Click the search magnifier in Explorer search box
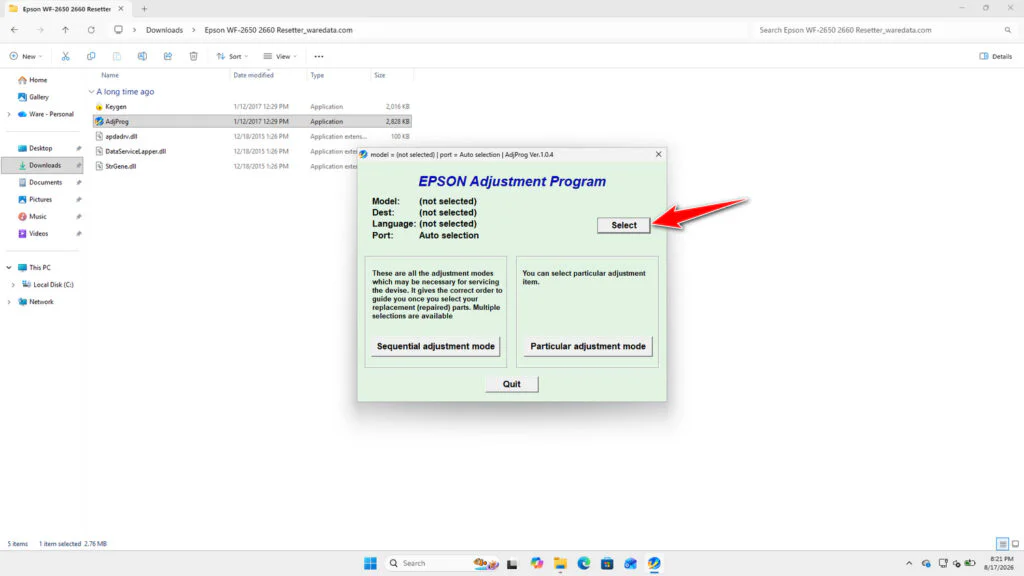Screen dimensions: 1024x576 click(1008, 30)
